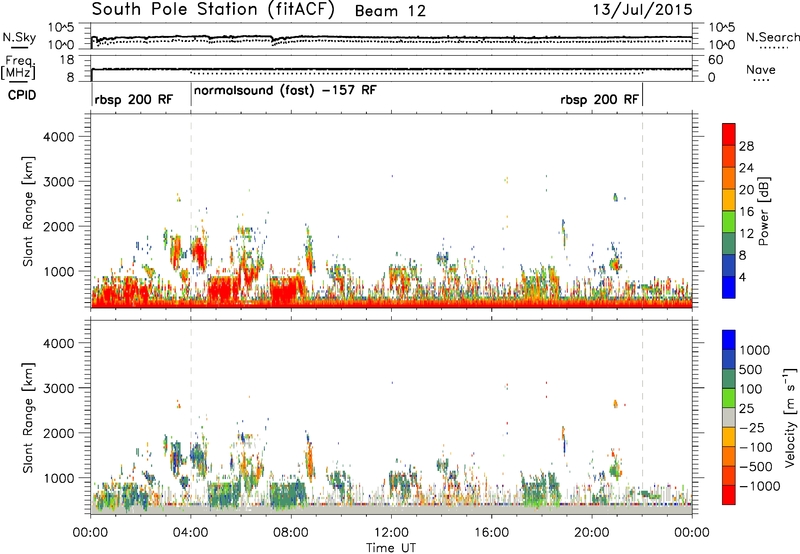This screenshot has width=800, height=554.
Task: Click the dashed 22:00 line in velocity panel
Action: (x=642, y=417)
